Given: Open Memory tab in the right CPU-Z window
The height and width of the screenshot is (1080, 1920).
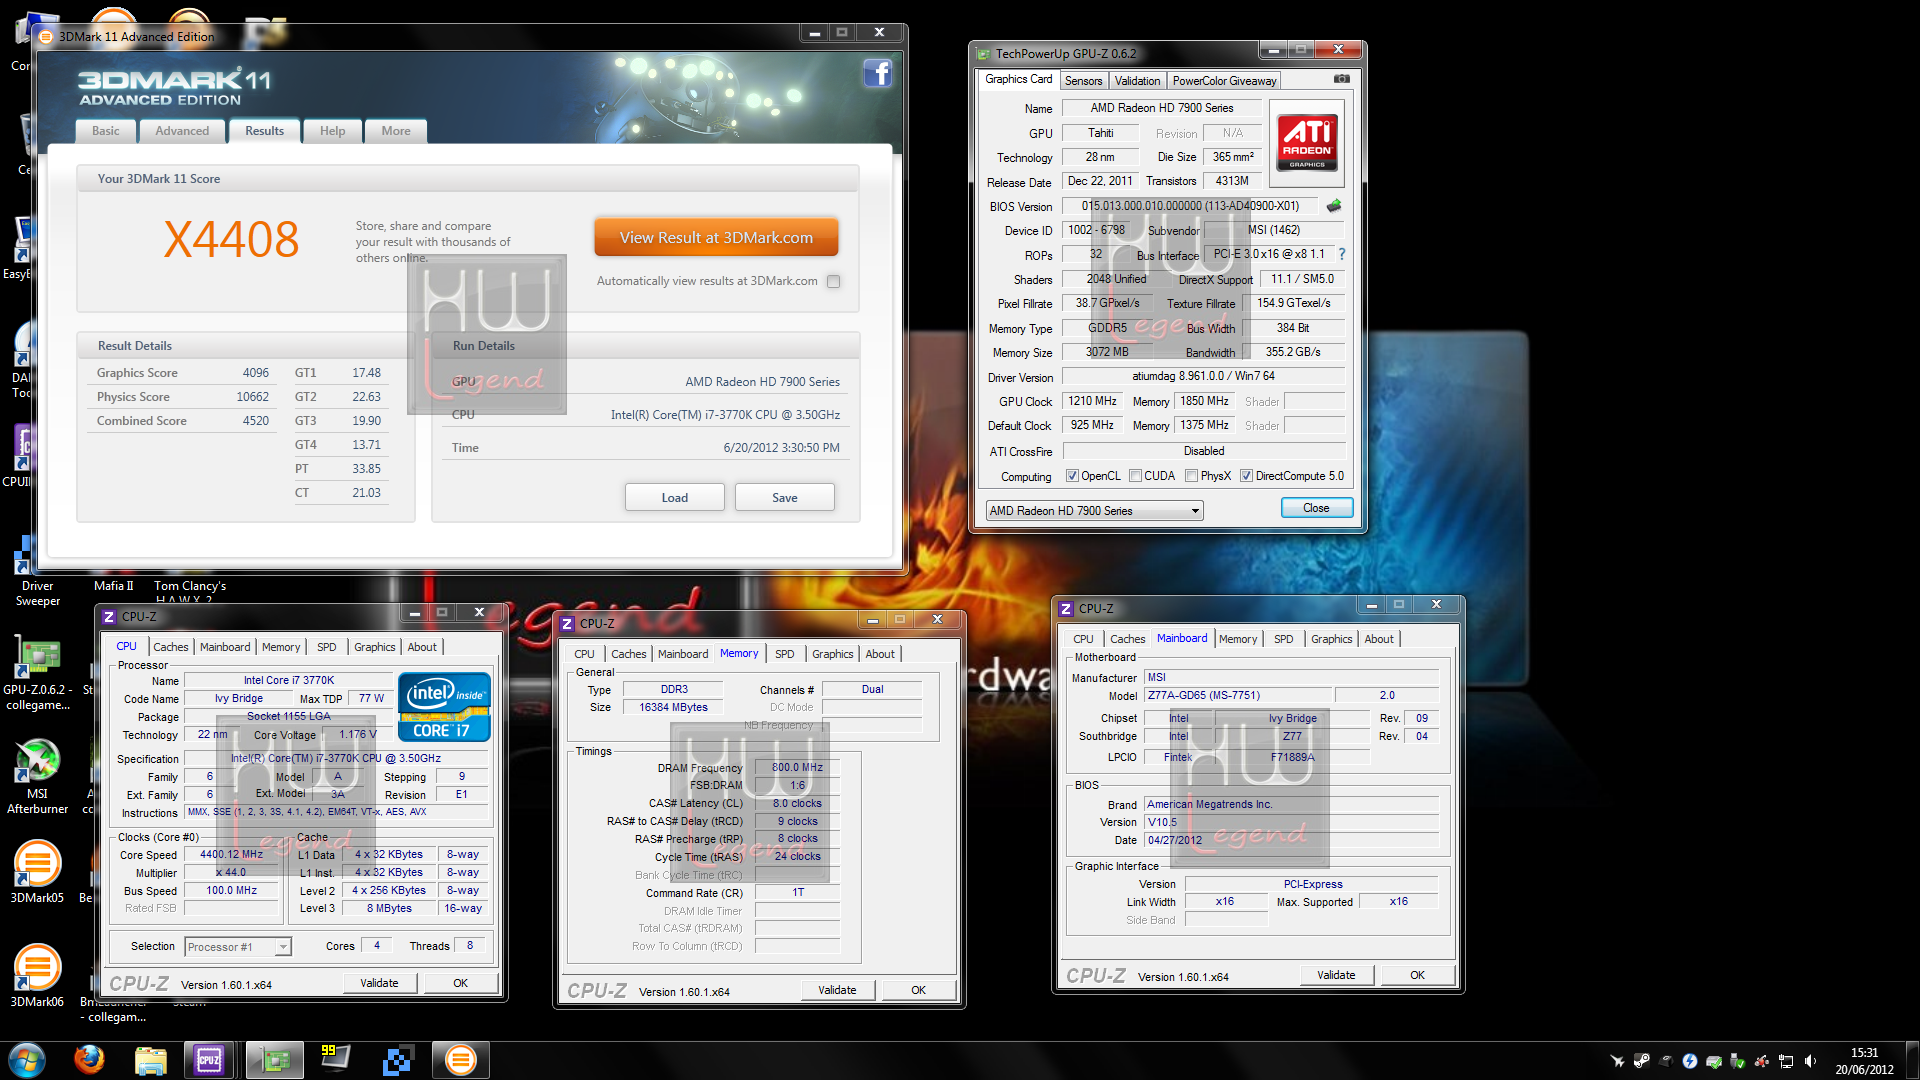Looking at the screenshot, I should [1237, 639].
